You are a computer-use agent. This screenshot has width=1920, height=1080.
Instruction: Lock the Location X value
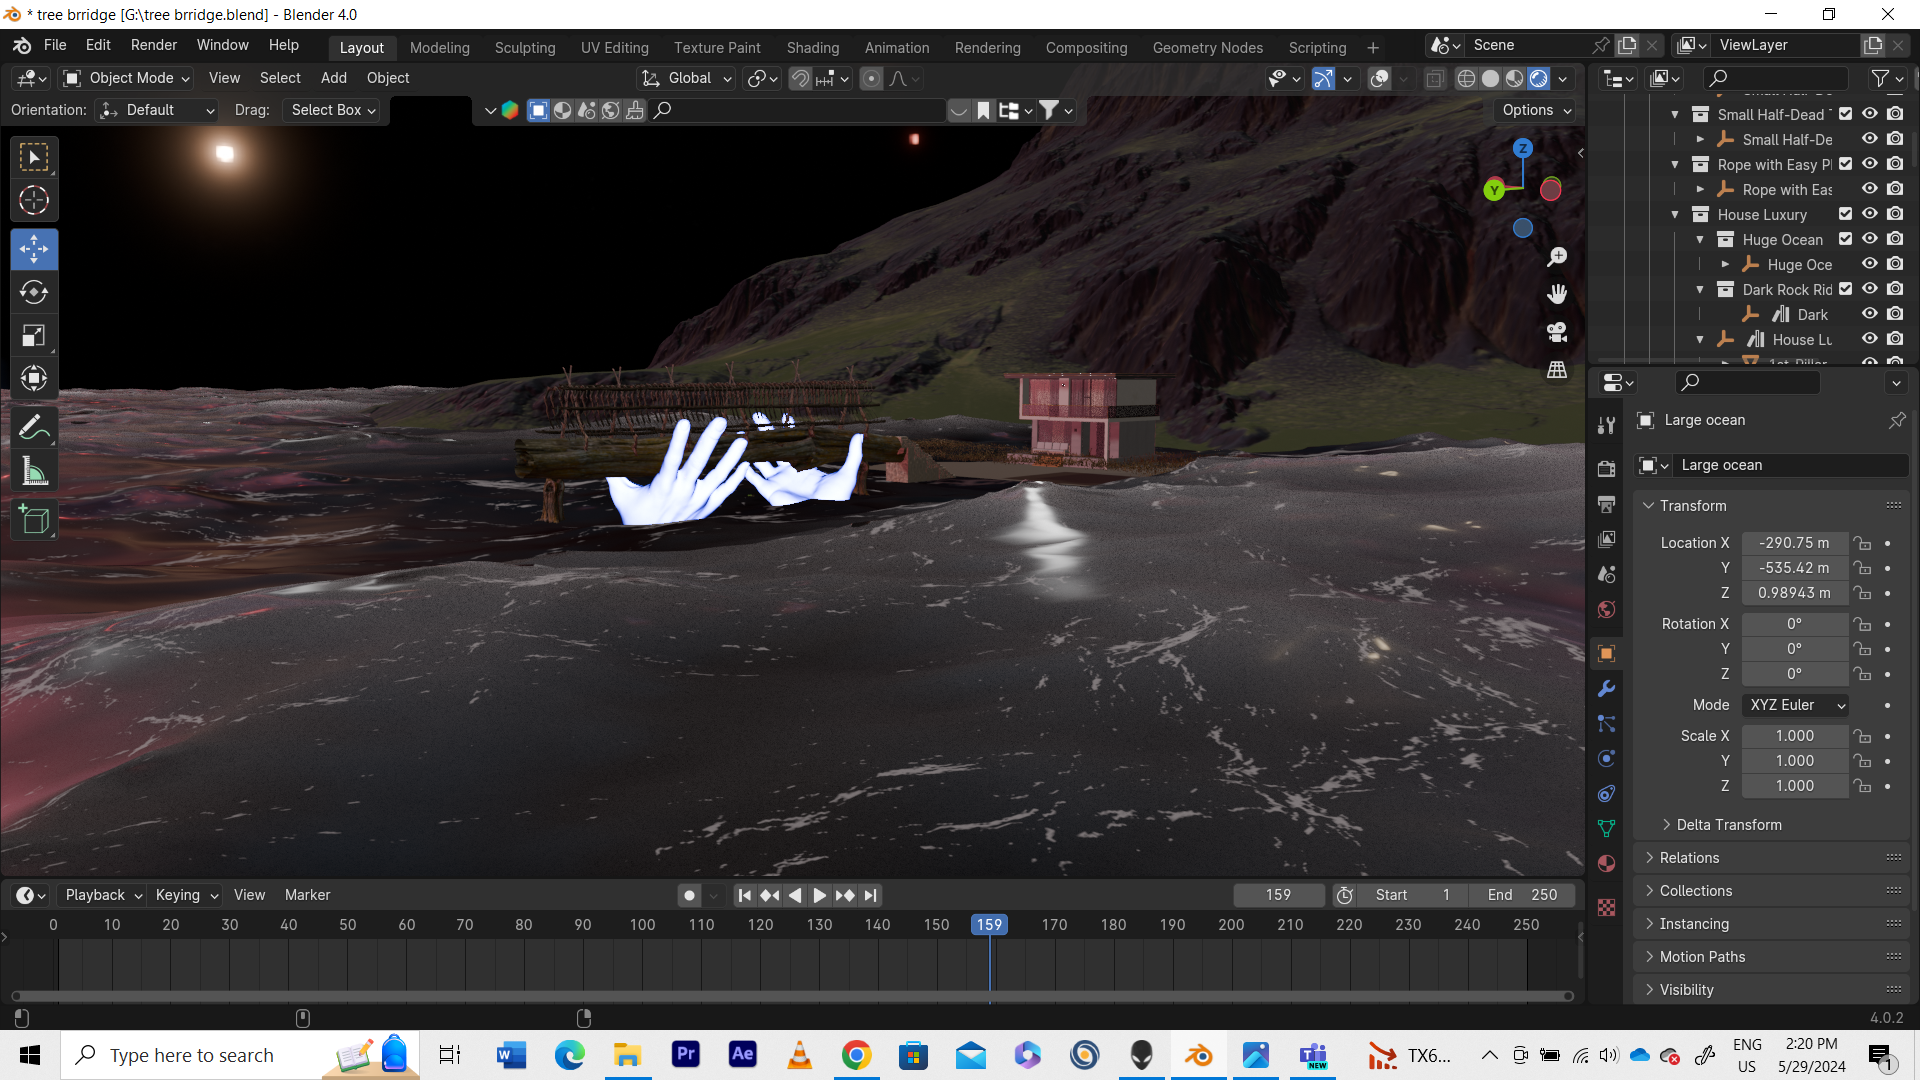coord(1862,543)
